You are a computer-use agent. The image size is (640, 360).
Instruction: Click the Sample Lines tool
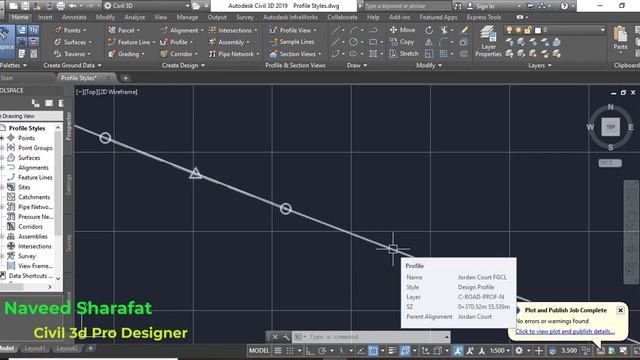point(292,42)
